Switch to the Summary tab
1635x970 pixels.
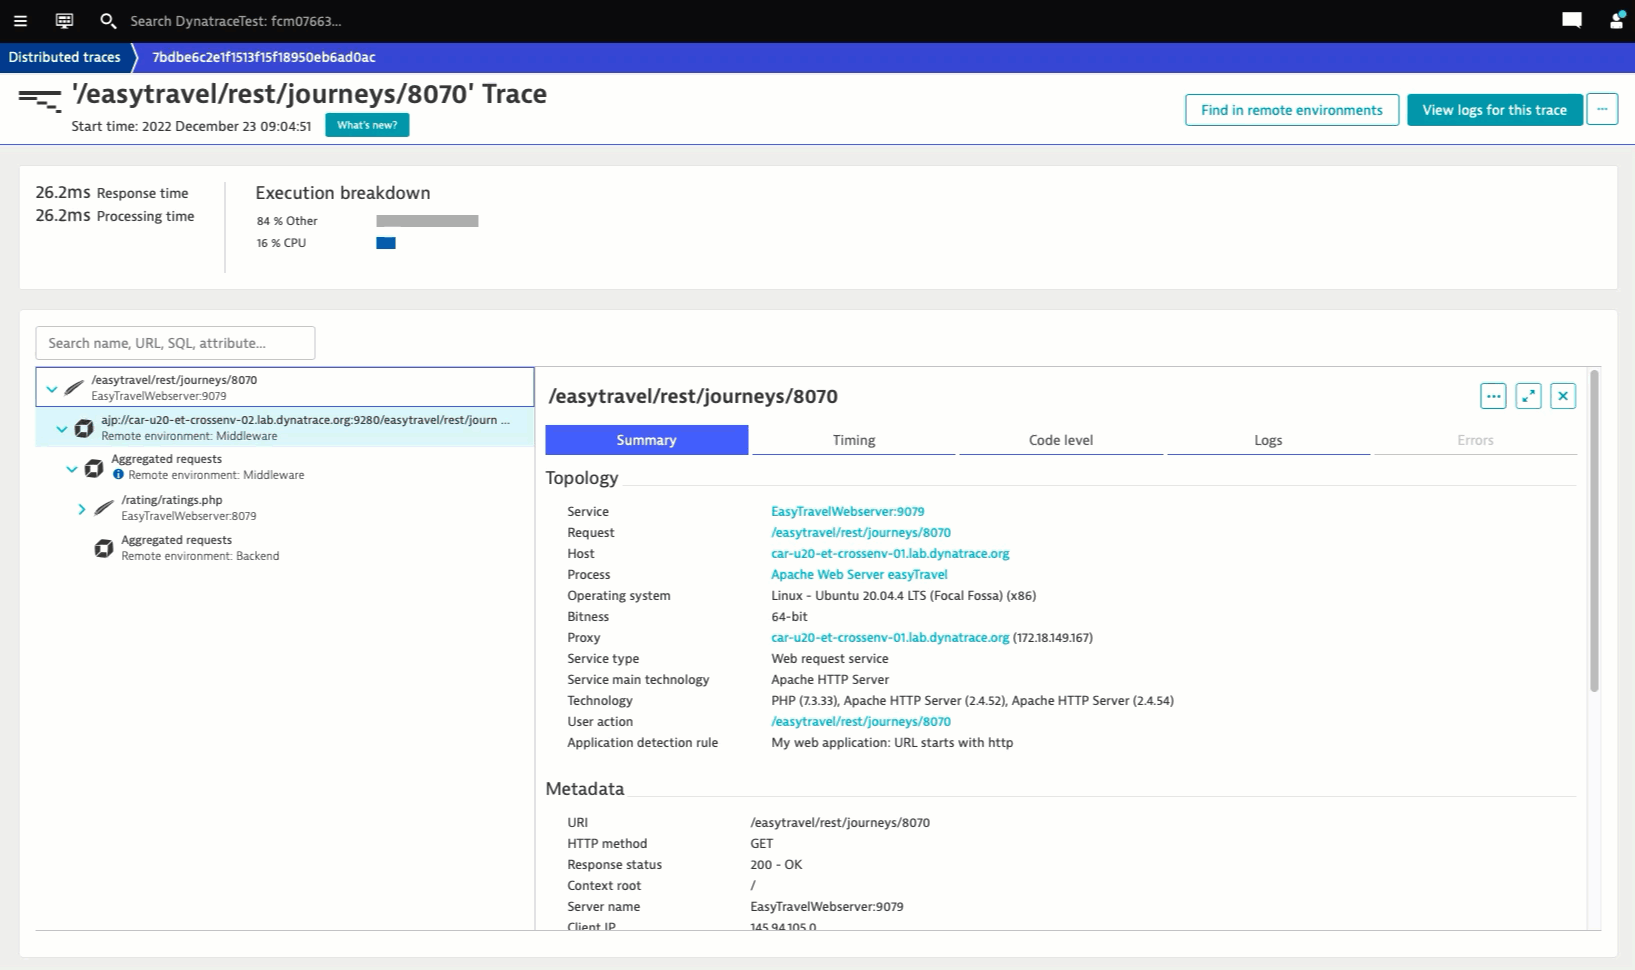coord(646,440)
